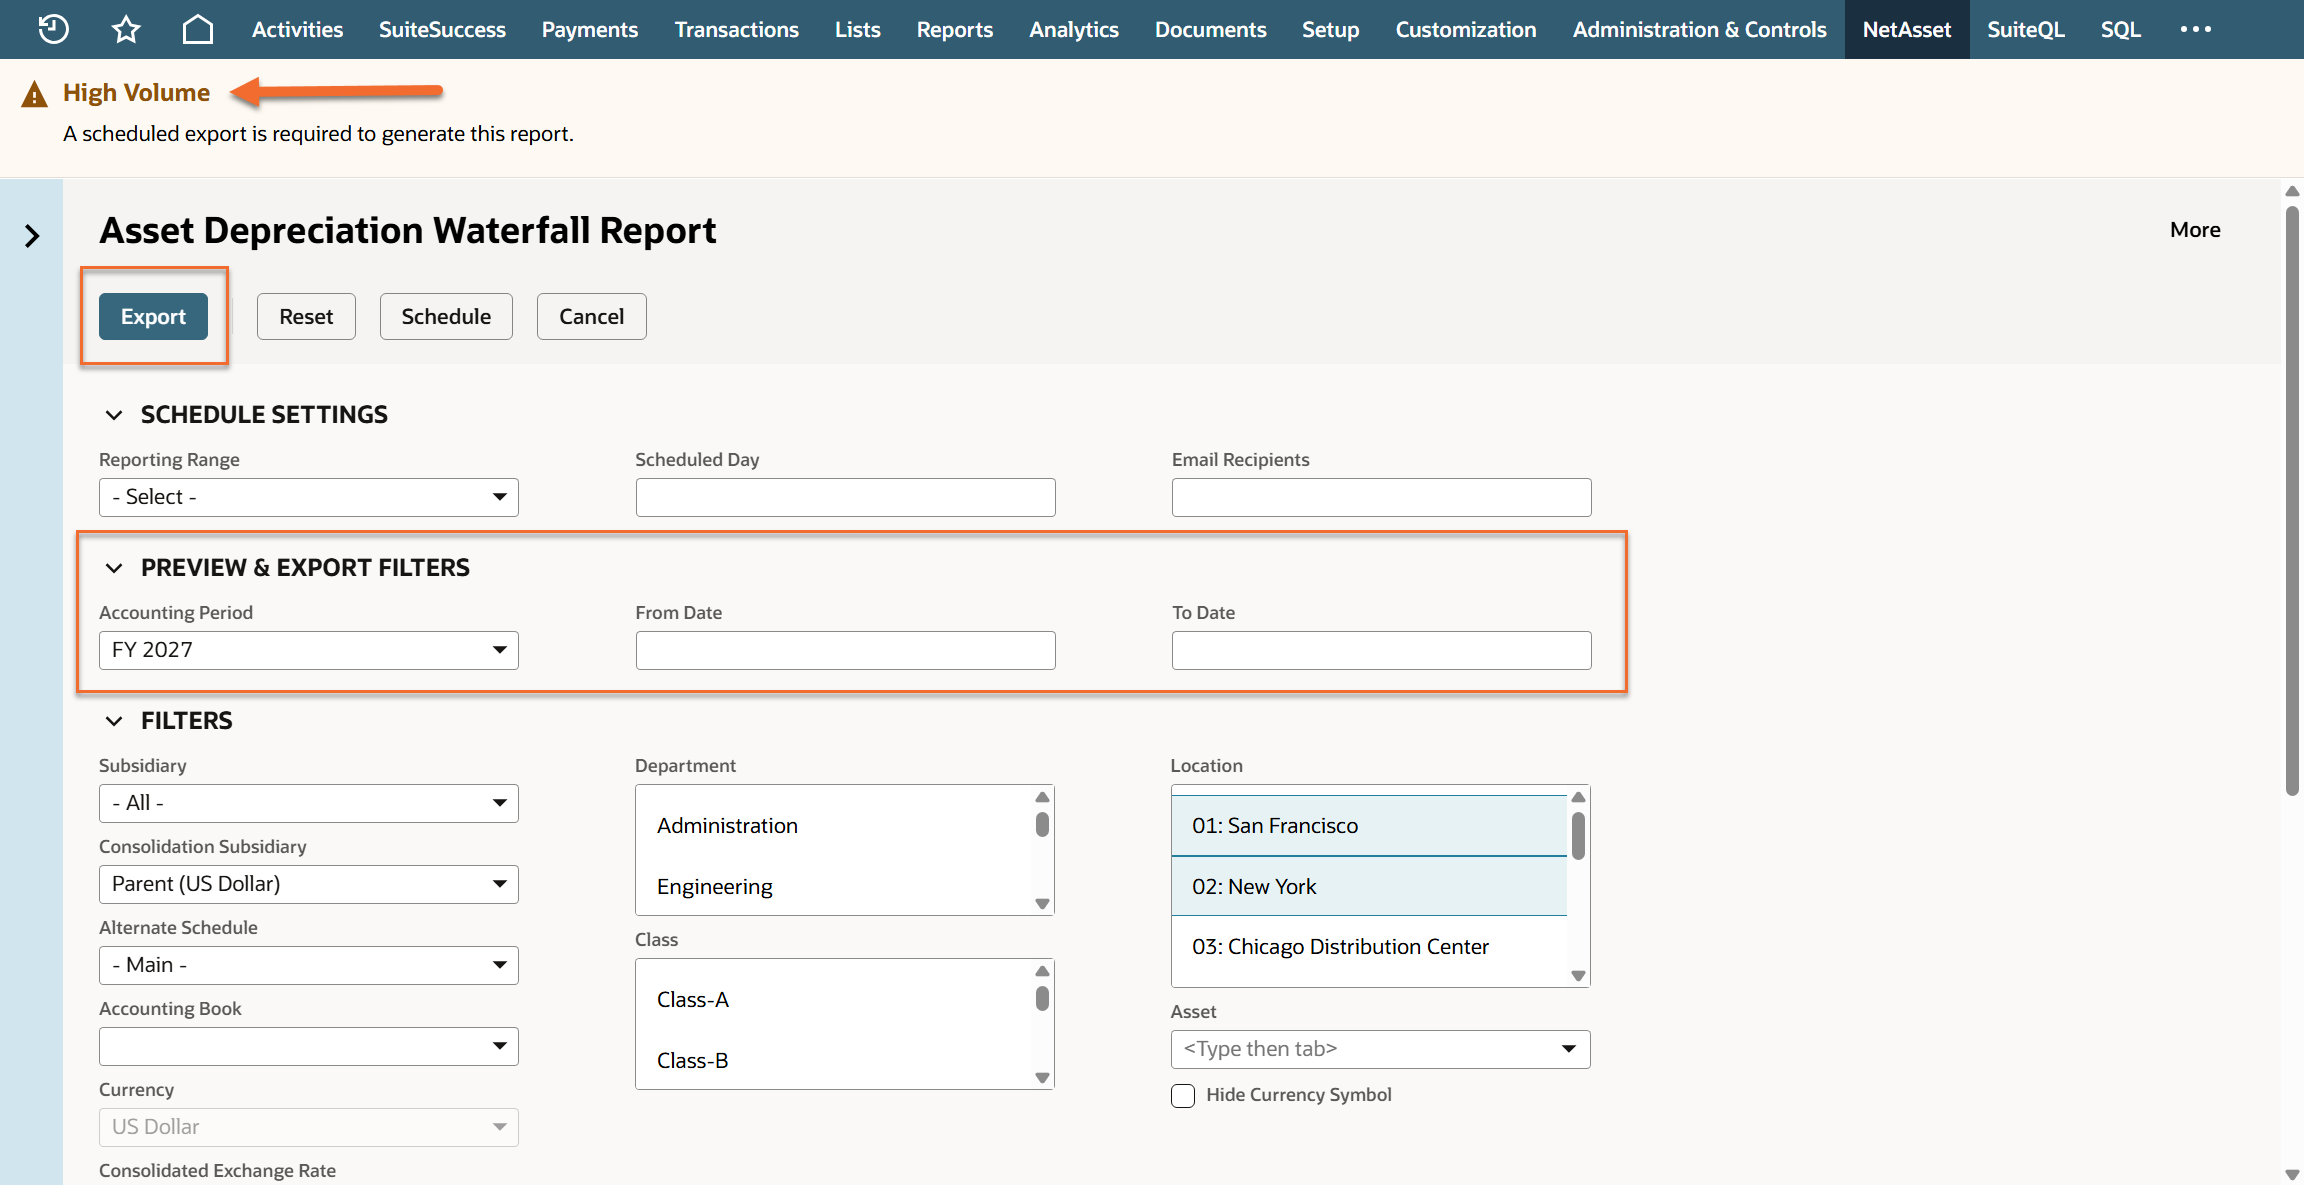The image size is (2304, 1185).
Task: Collapse the Schedule Settings section
Action: click(x=114, y=415)
